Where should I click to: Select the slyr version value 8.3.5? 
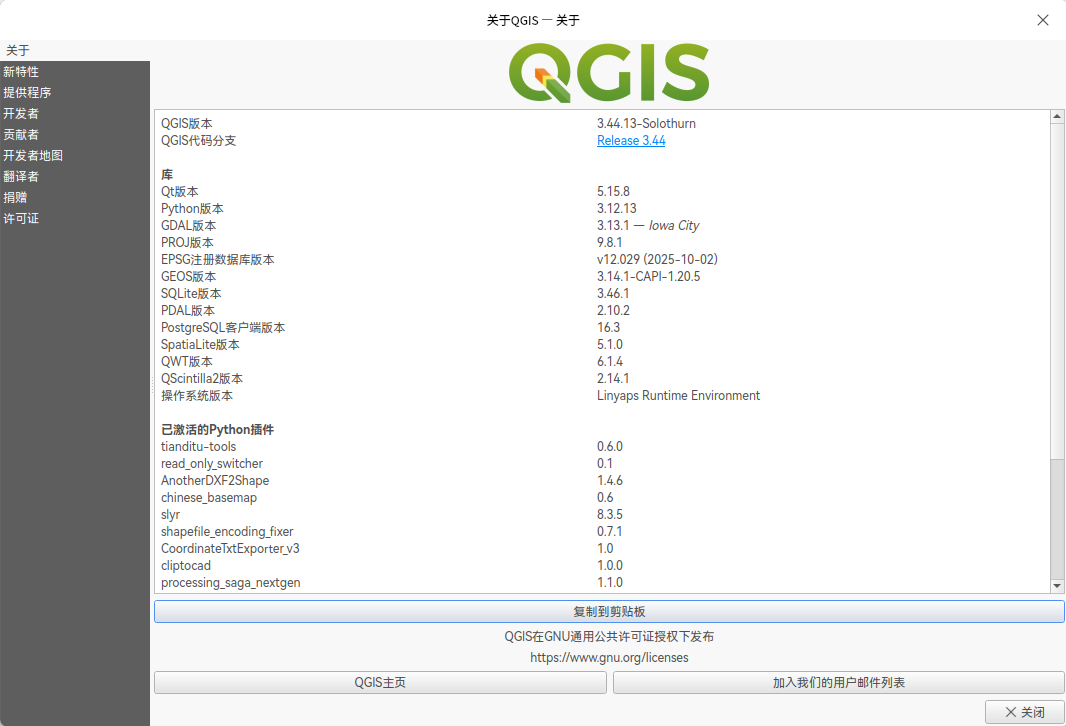(610, 515)
